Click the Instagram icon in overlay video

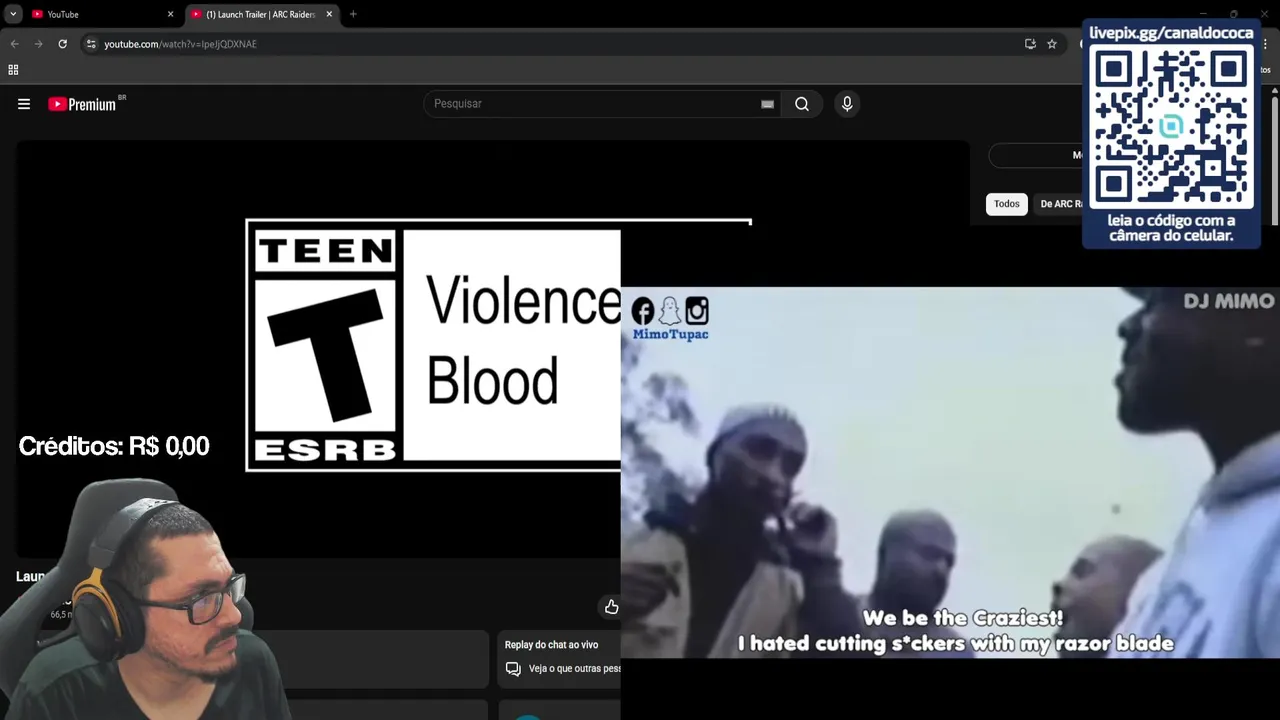tap(697, 311)
